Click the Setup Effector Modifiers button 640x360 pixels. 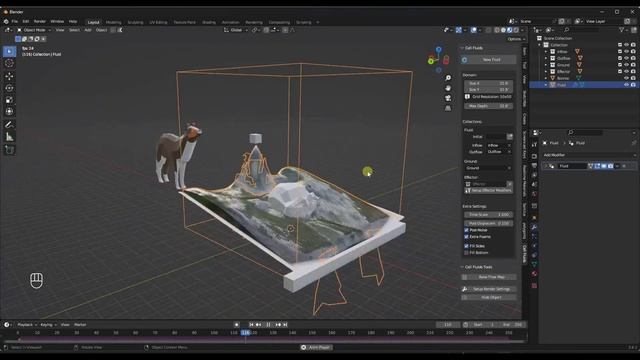(x=489, y=191)
